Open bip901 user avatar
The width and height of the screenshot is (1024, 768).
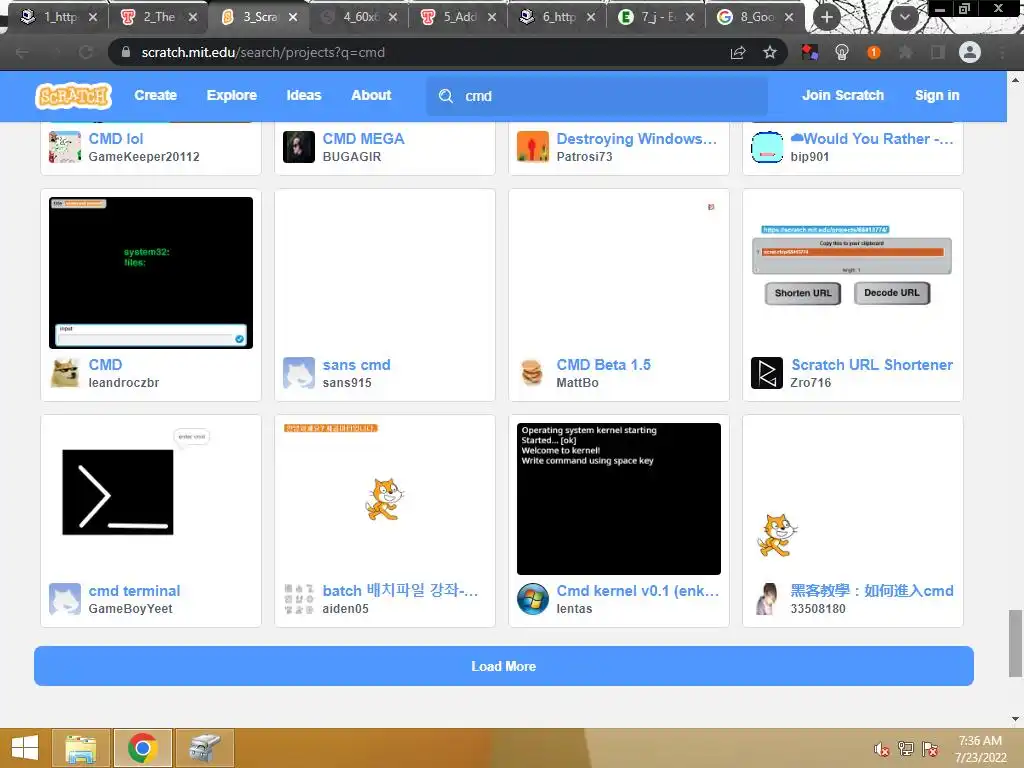pyautogui.click(x=767, y=146)
